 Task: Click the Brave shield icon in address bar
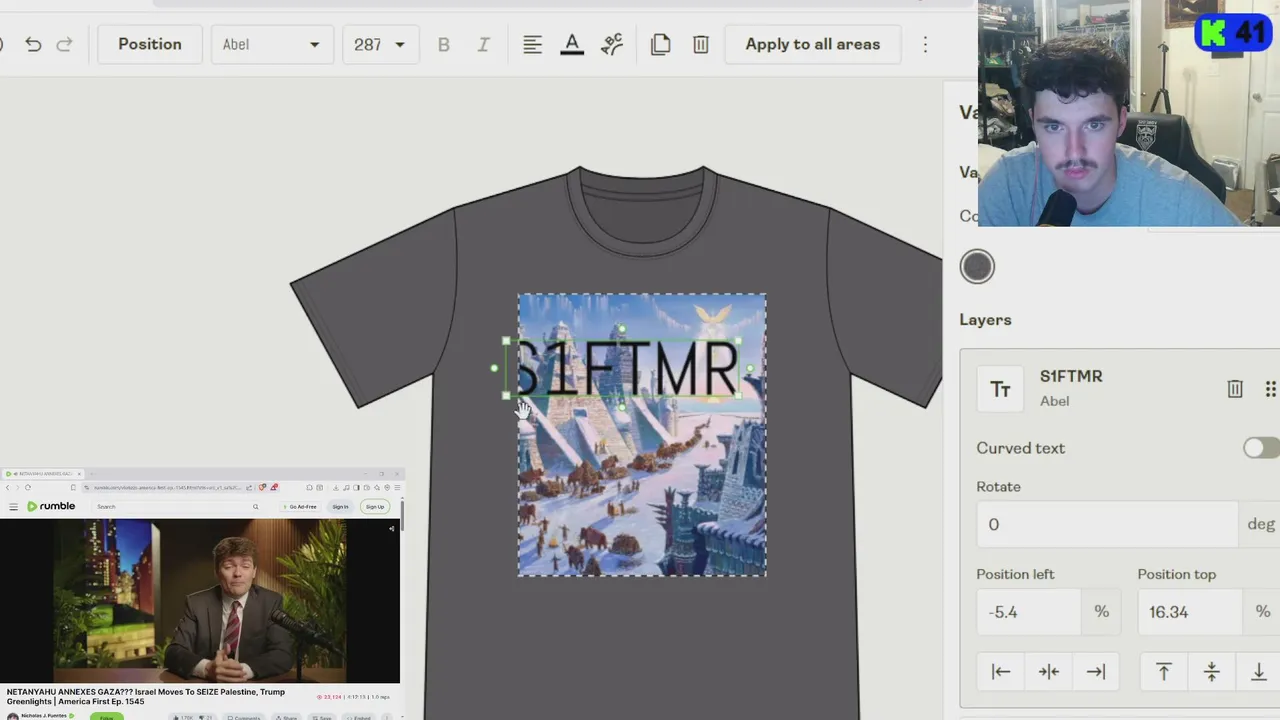[262, 487]
